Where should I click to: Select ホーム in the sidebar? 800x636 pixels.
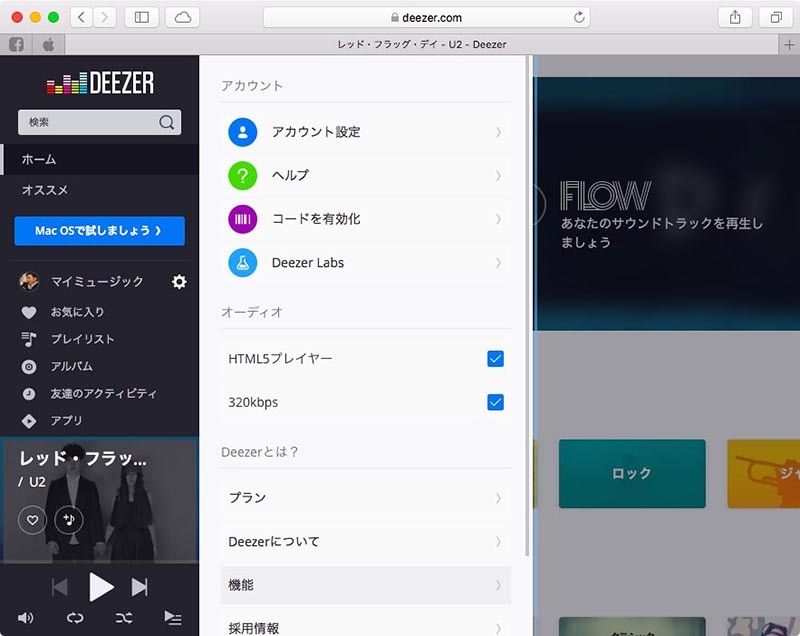coord(101,160)
